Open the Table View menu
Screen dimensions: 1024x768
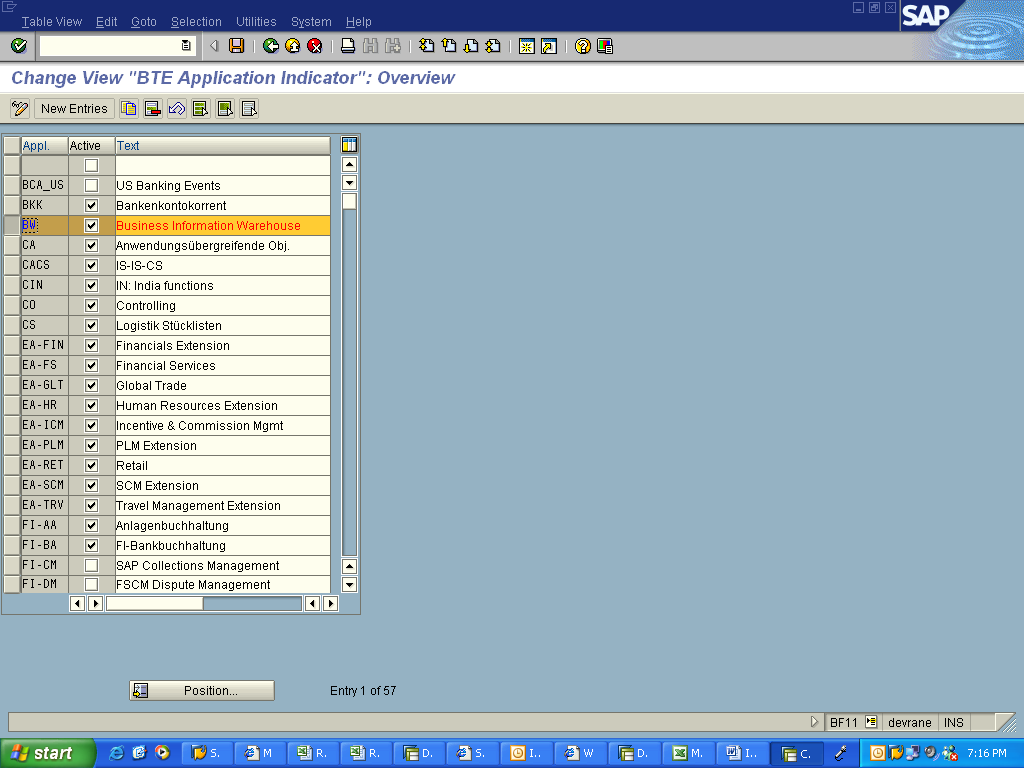coord(52,22)
